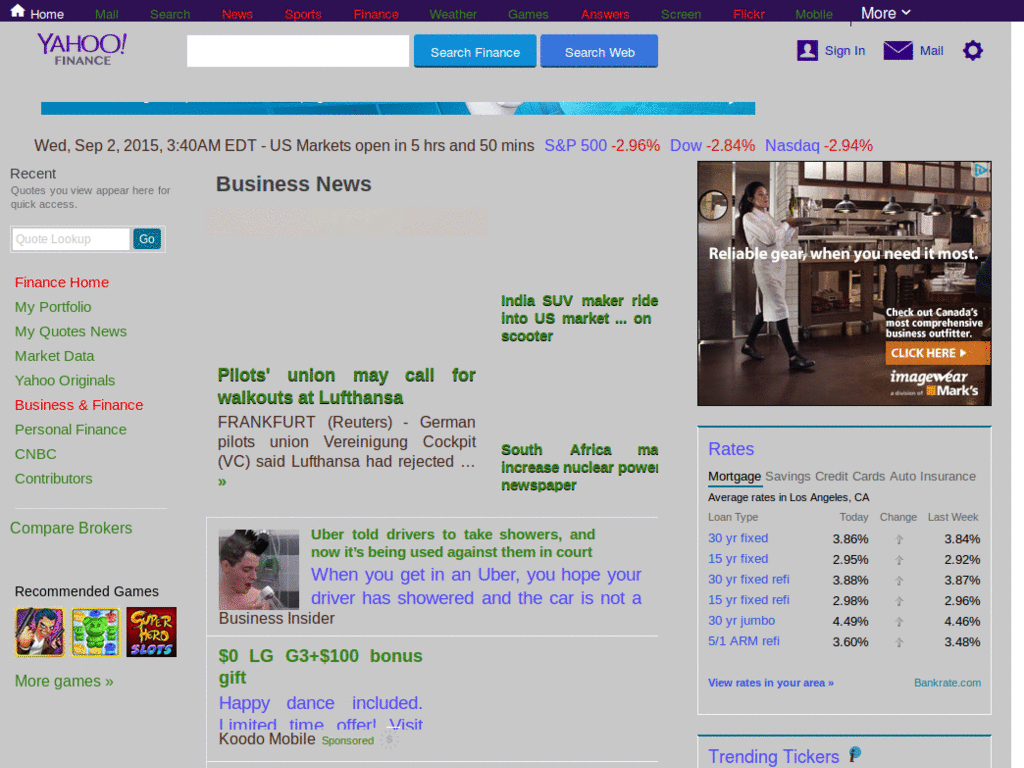Open CNBC in sidebar
Image resolution: width=1024 pixels, height=768 pixels.
click(35, 454)
